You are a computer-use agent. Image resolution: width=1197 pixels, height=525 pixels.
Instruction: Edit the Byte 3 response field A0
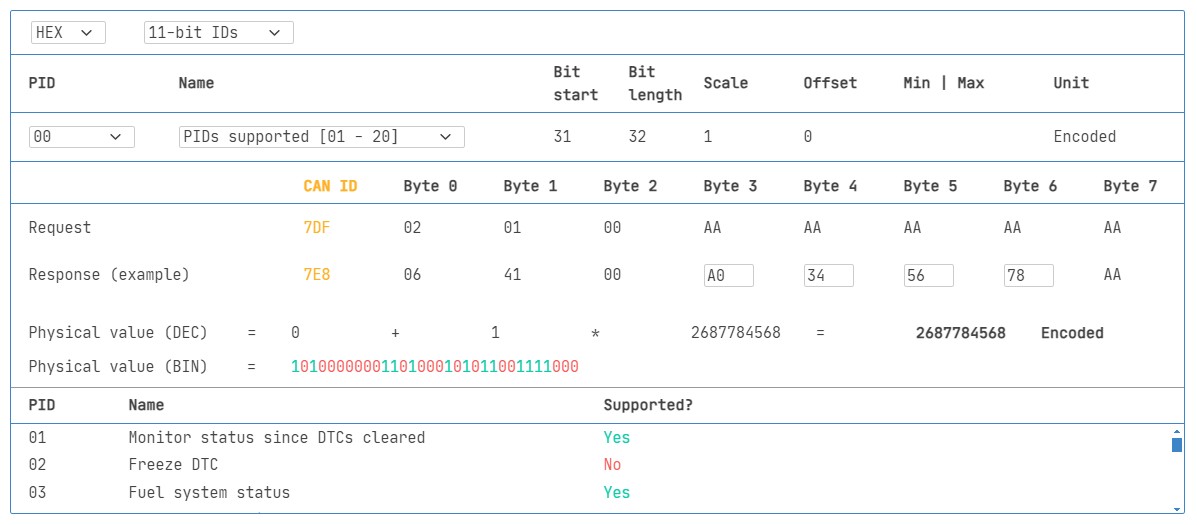[728, 275]
